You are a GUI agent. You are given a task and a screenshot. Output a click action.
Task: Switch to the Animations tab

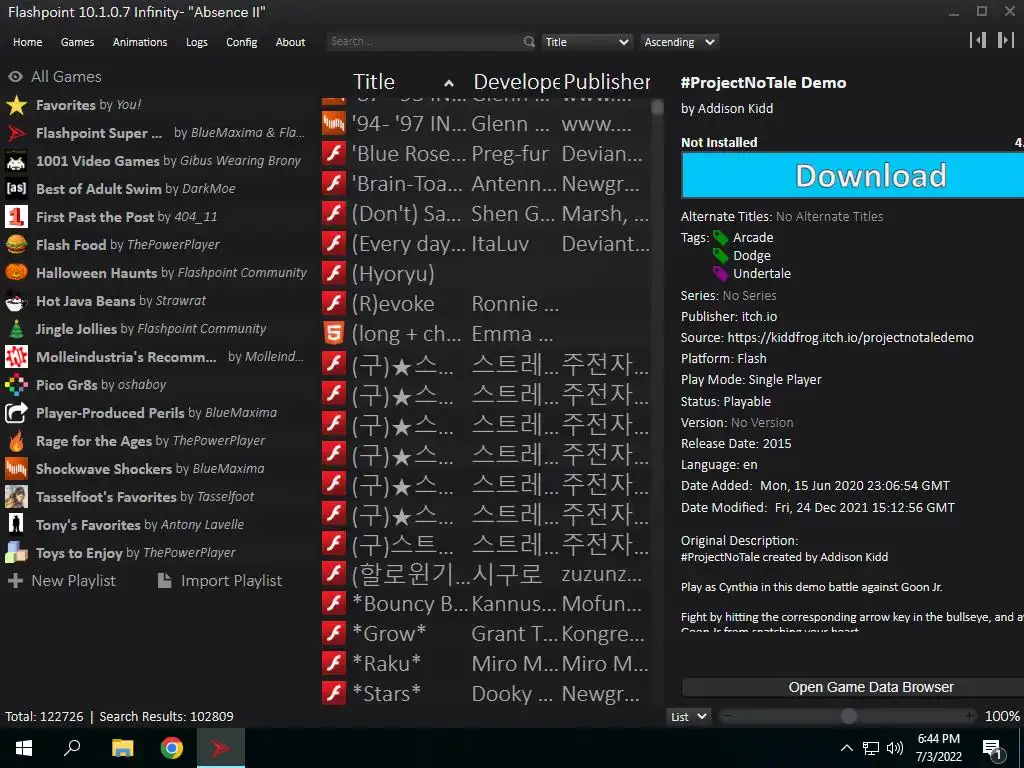tap(140, 42)
